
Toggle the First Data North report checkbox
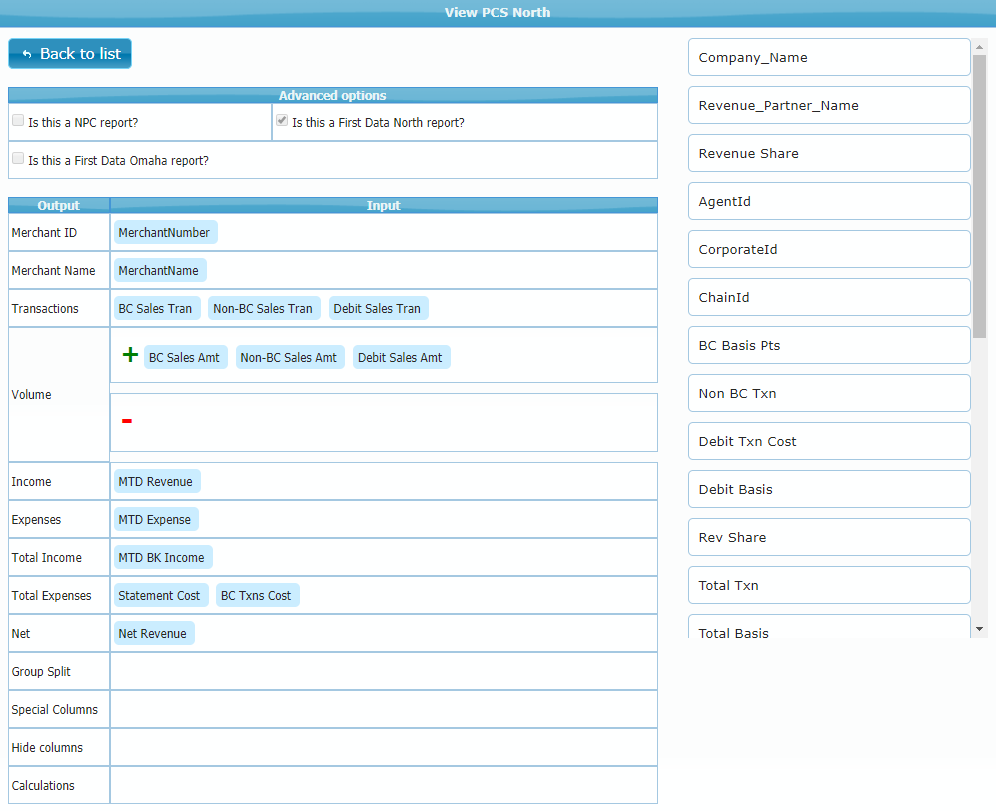(x=282, y=121)
